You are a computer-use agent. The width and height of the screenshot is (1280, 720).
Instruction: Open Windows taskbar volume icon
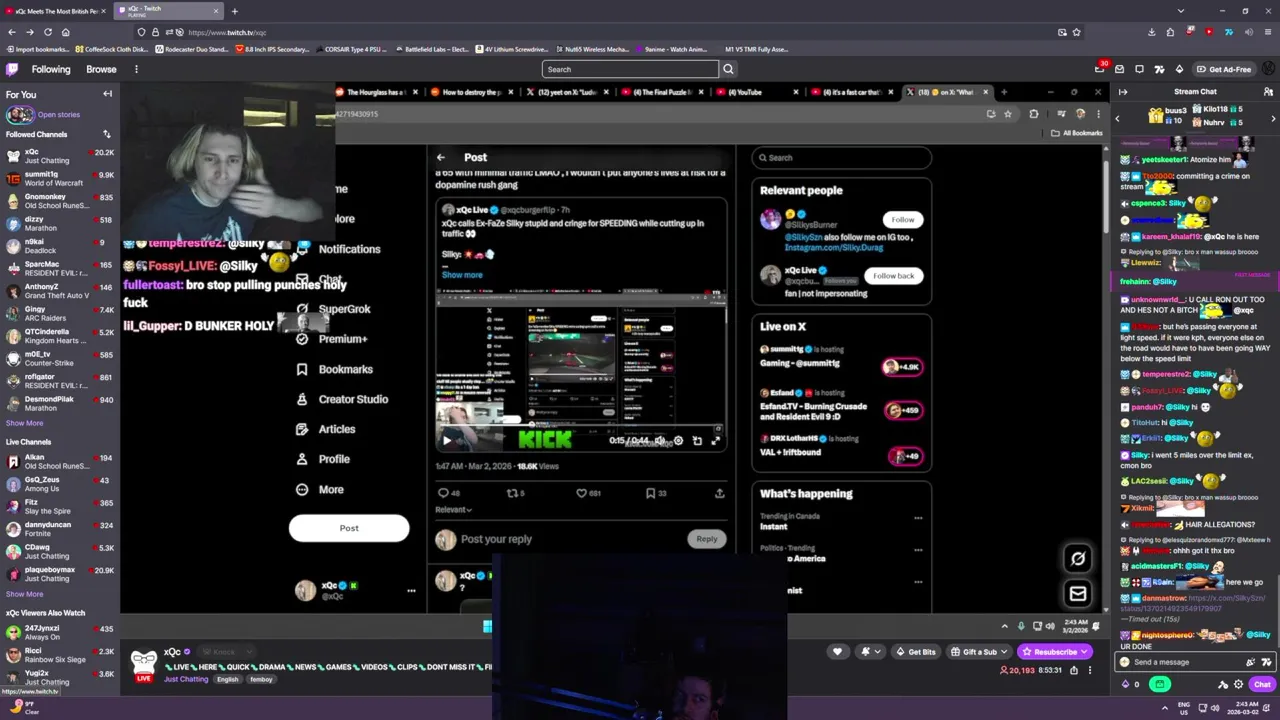(x=1214, y=708)
